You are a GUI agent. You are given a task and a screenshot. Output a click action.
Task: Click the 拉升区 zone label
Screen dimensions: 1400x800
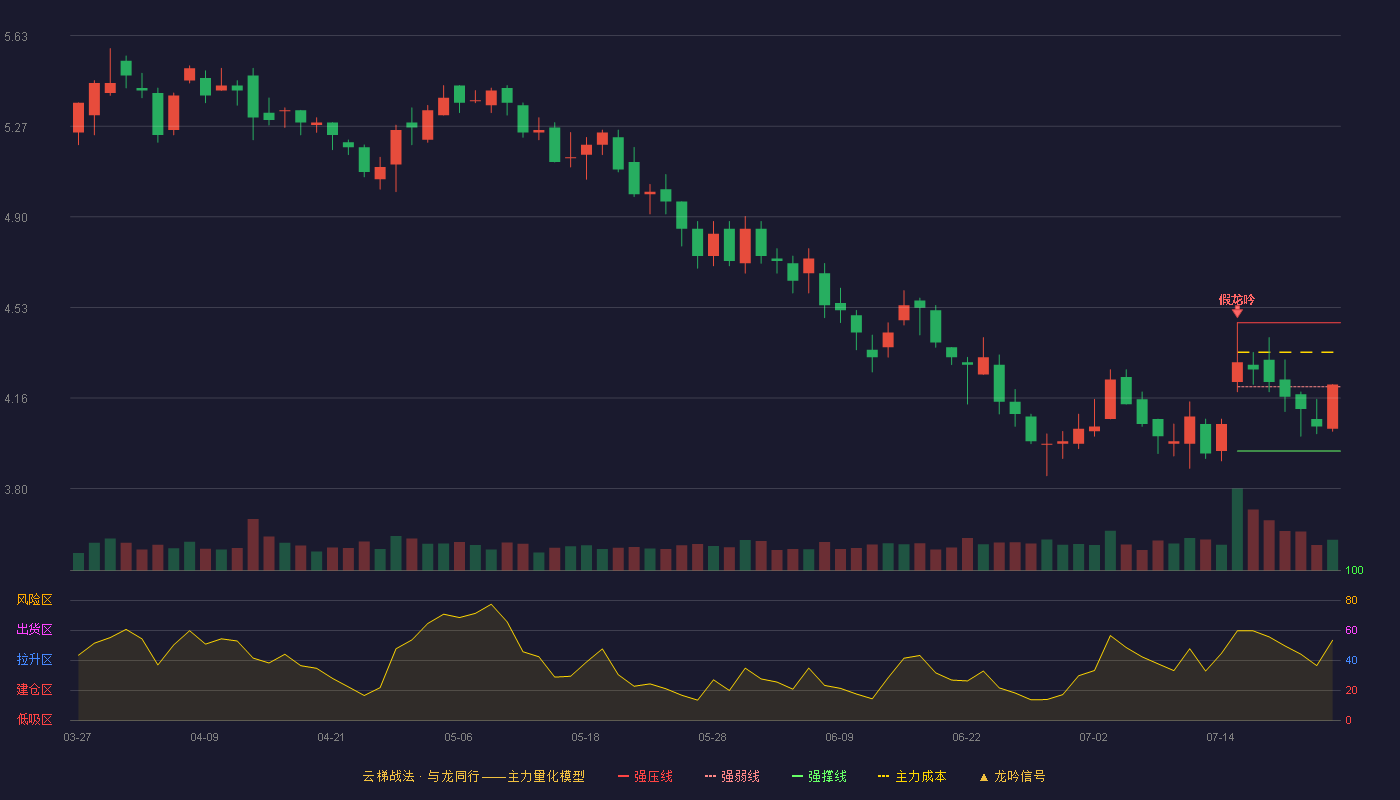[x=34, y=660]
